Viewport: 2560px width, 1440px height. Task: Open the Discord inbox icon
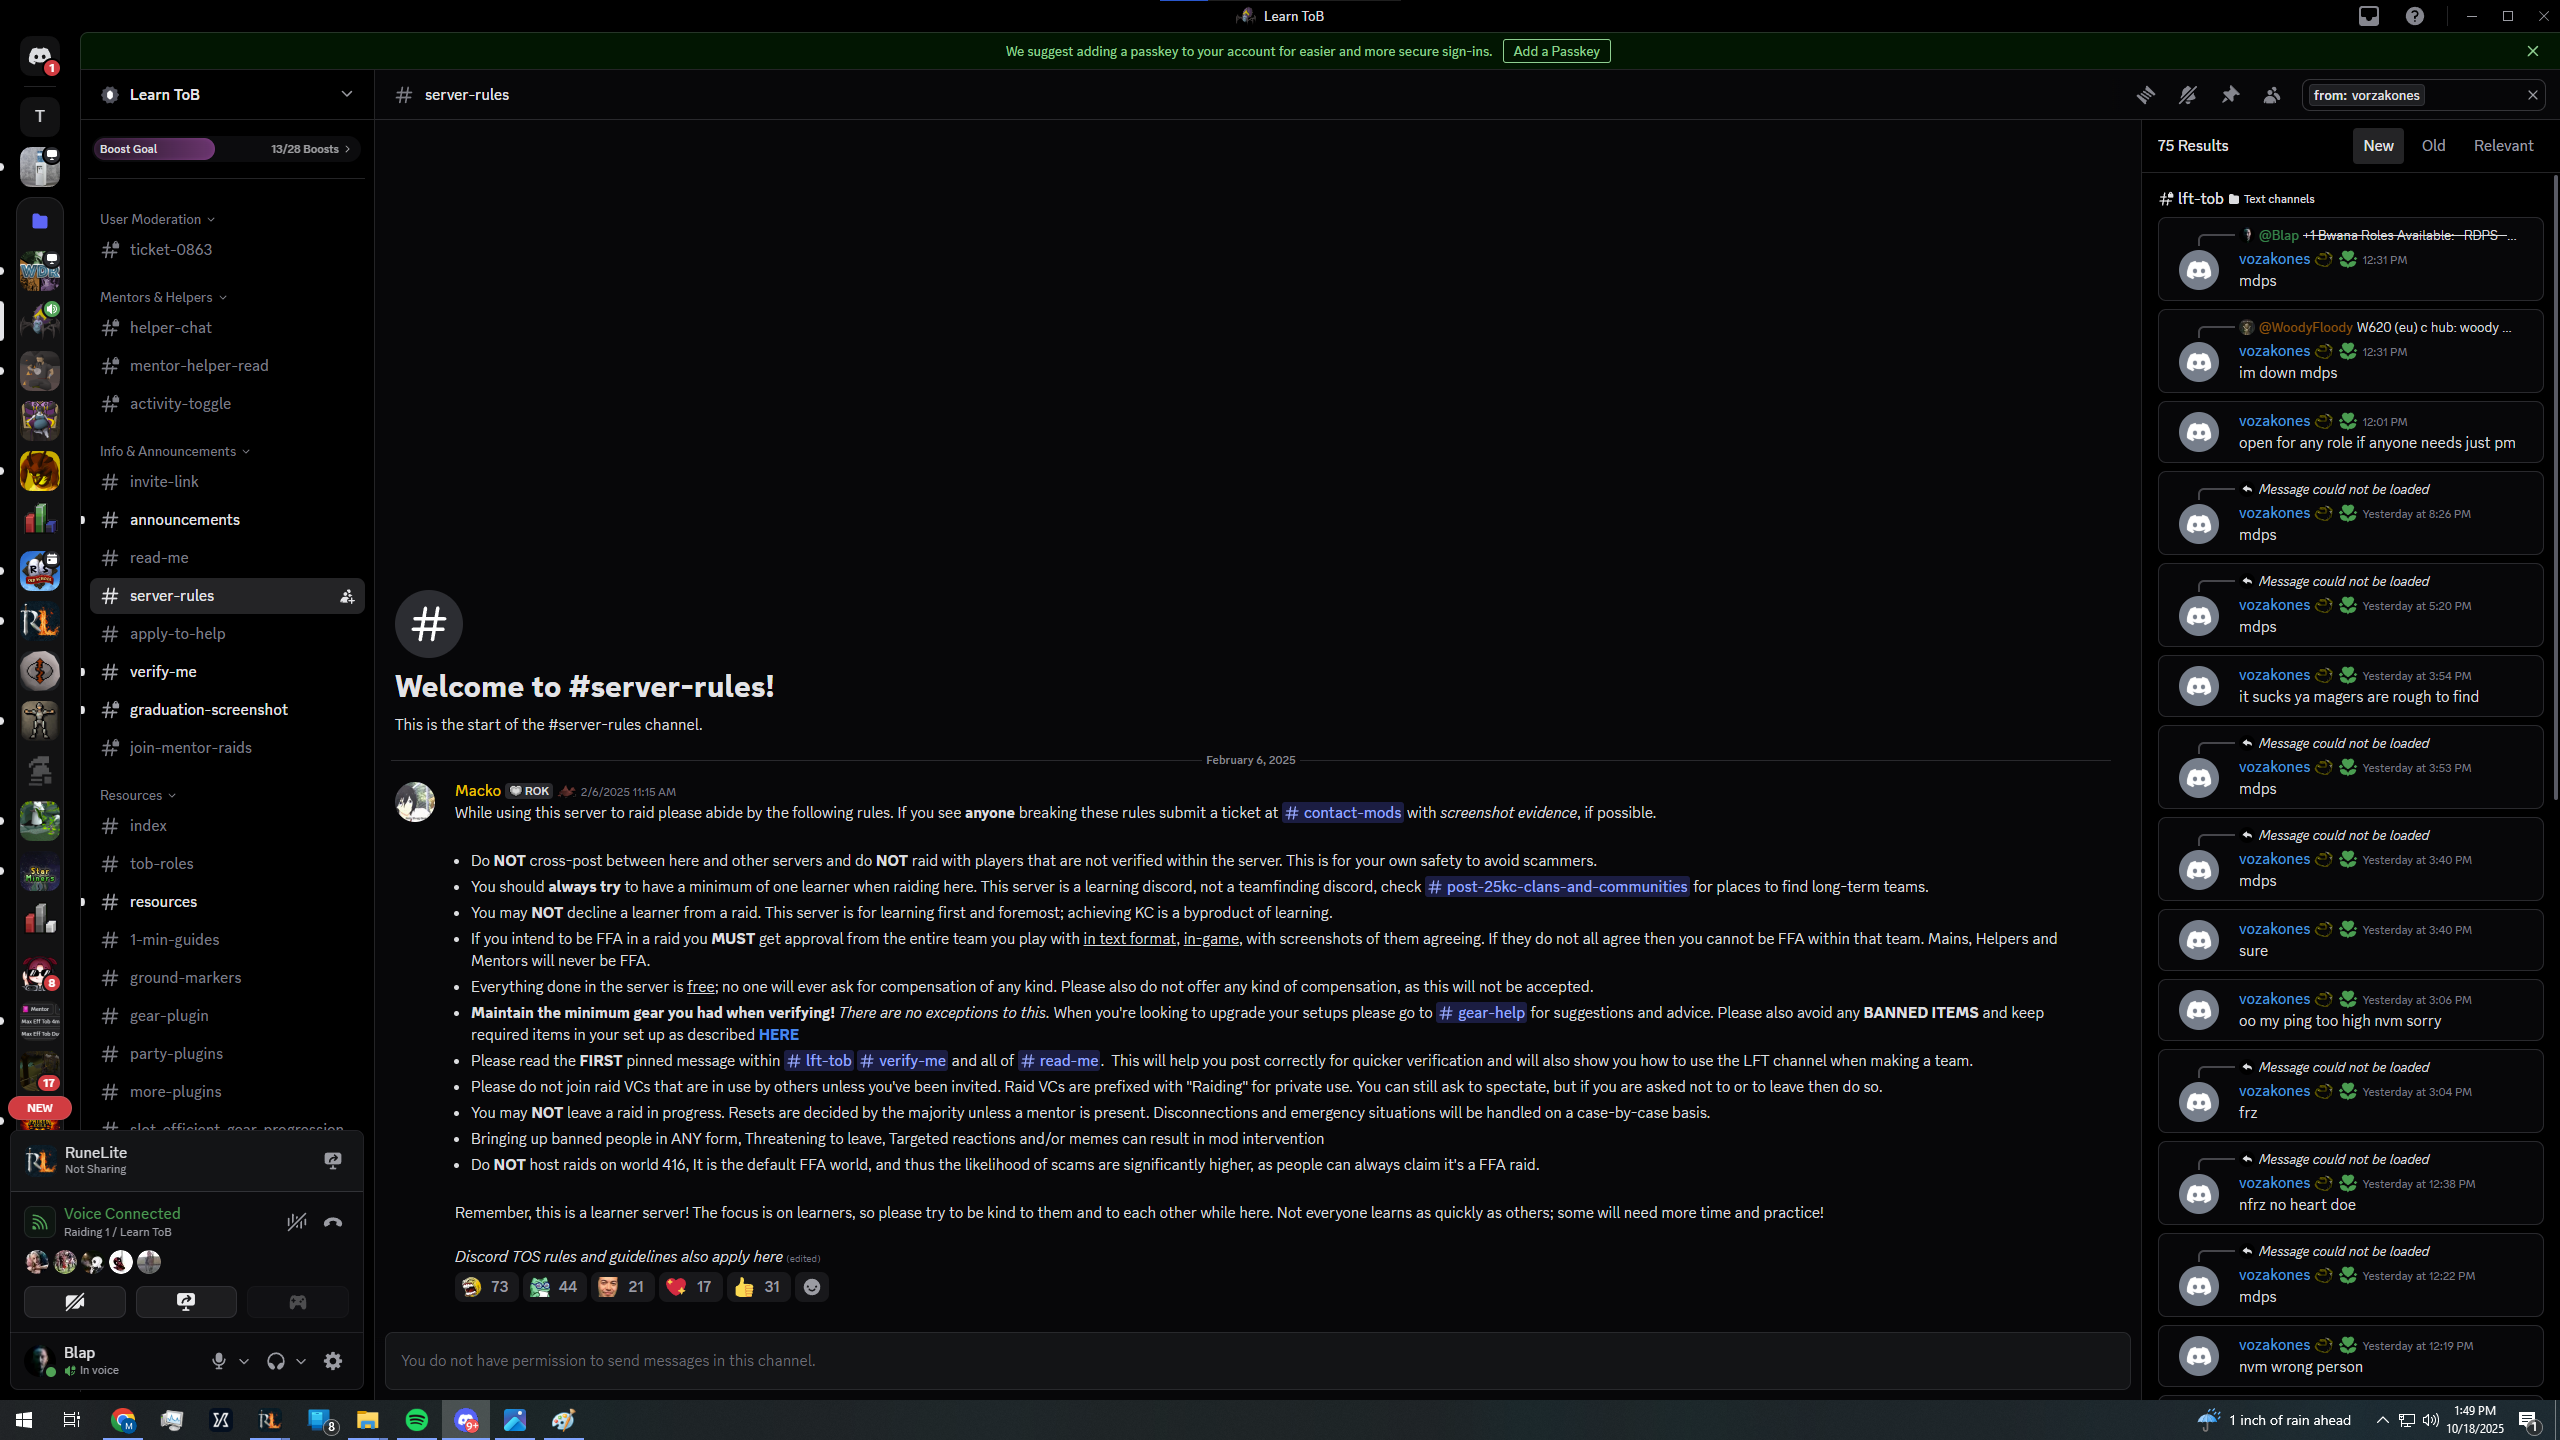(2369, 16)
